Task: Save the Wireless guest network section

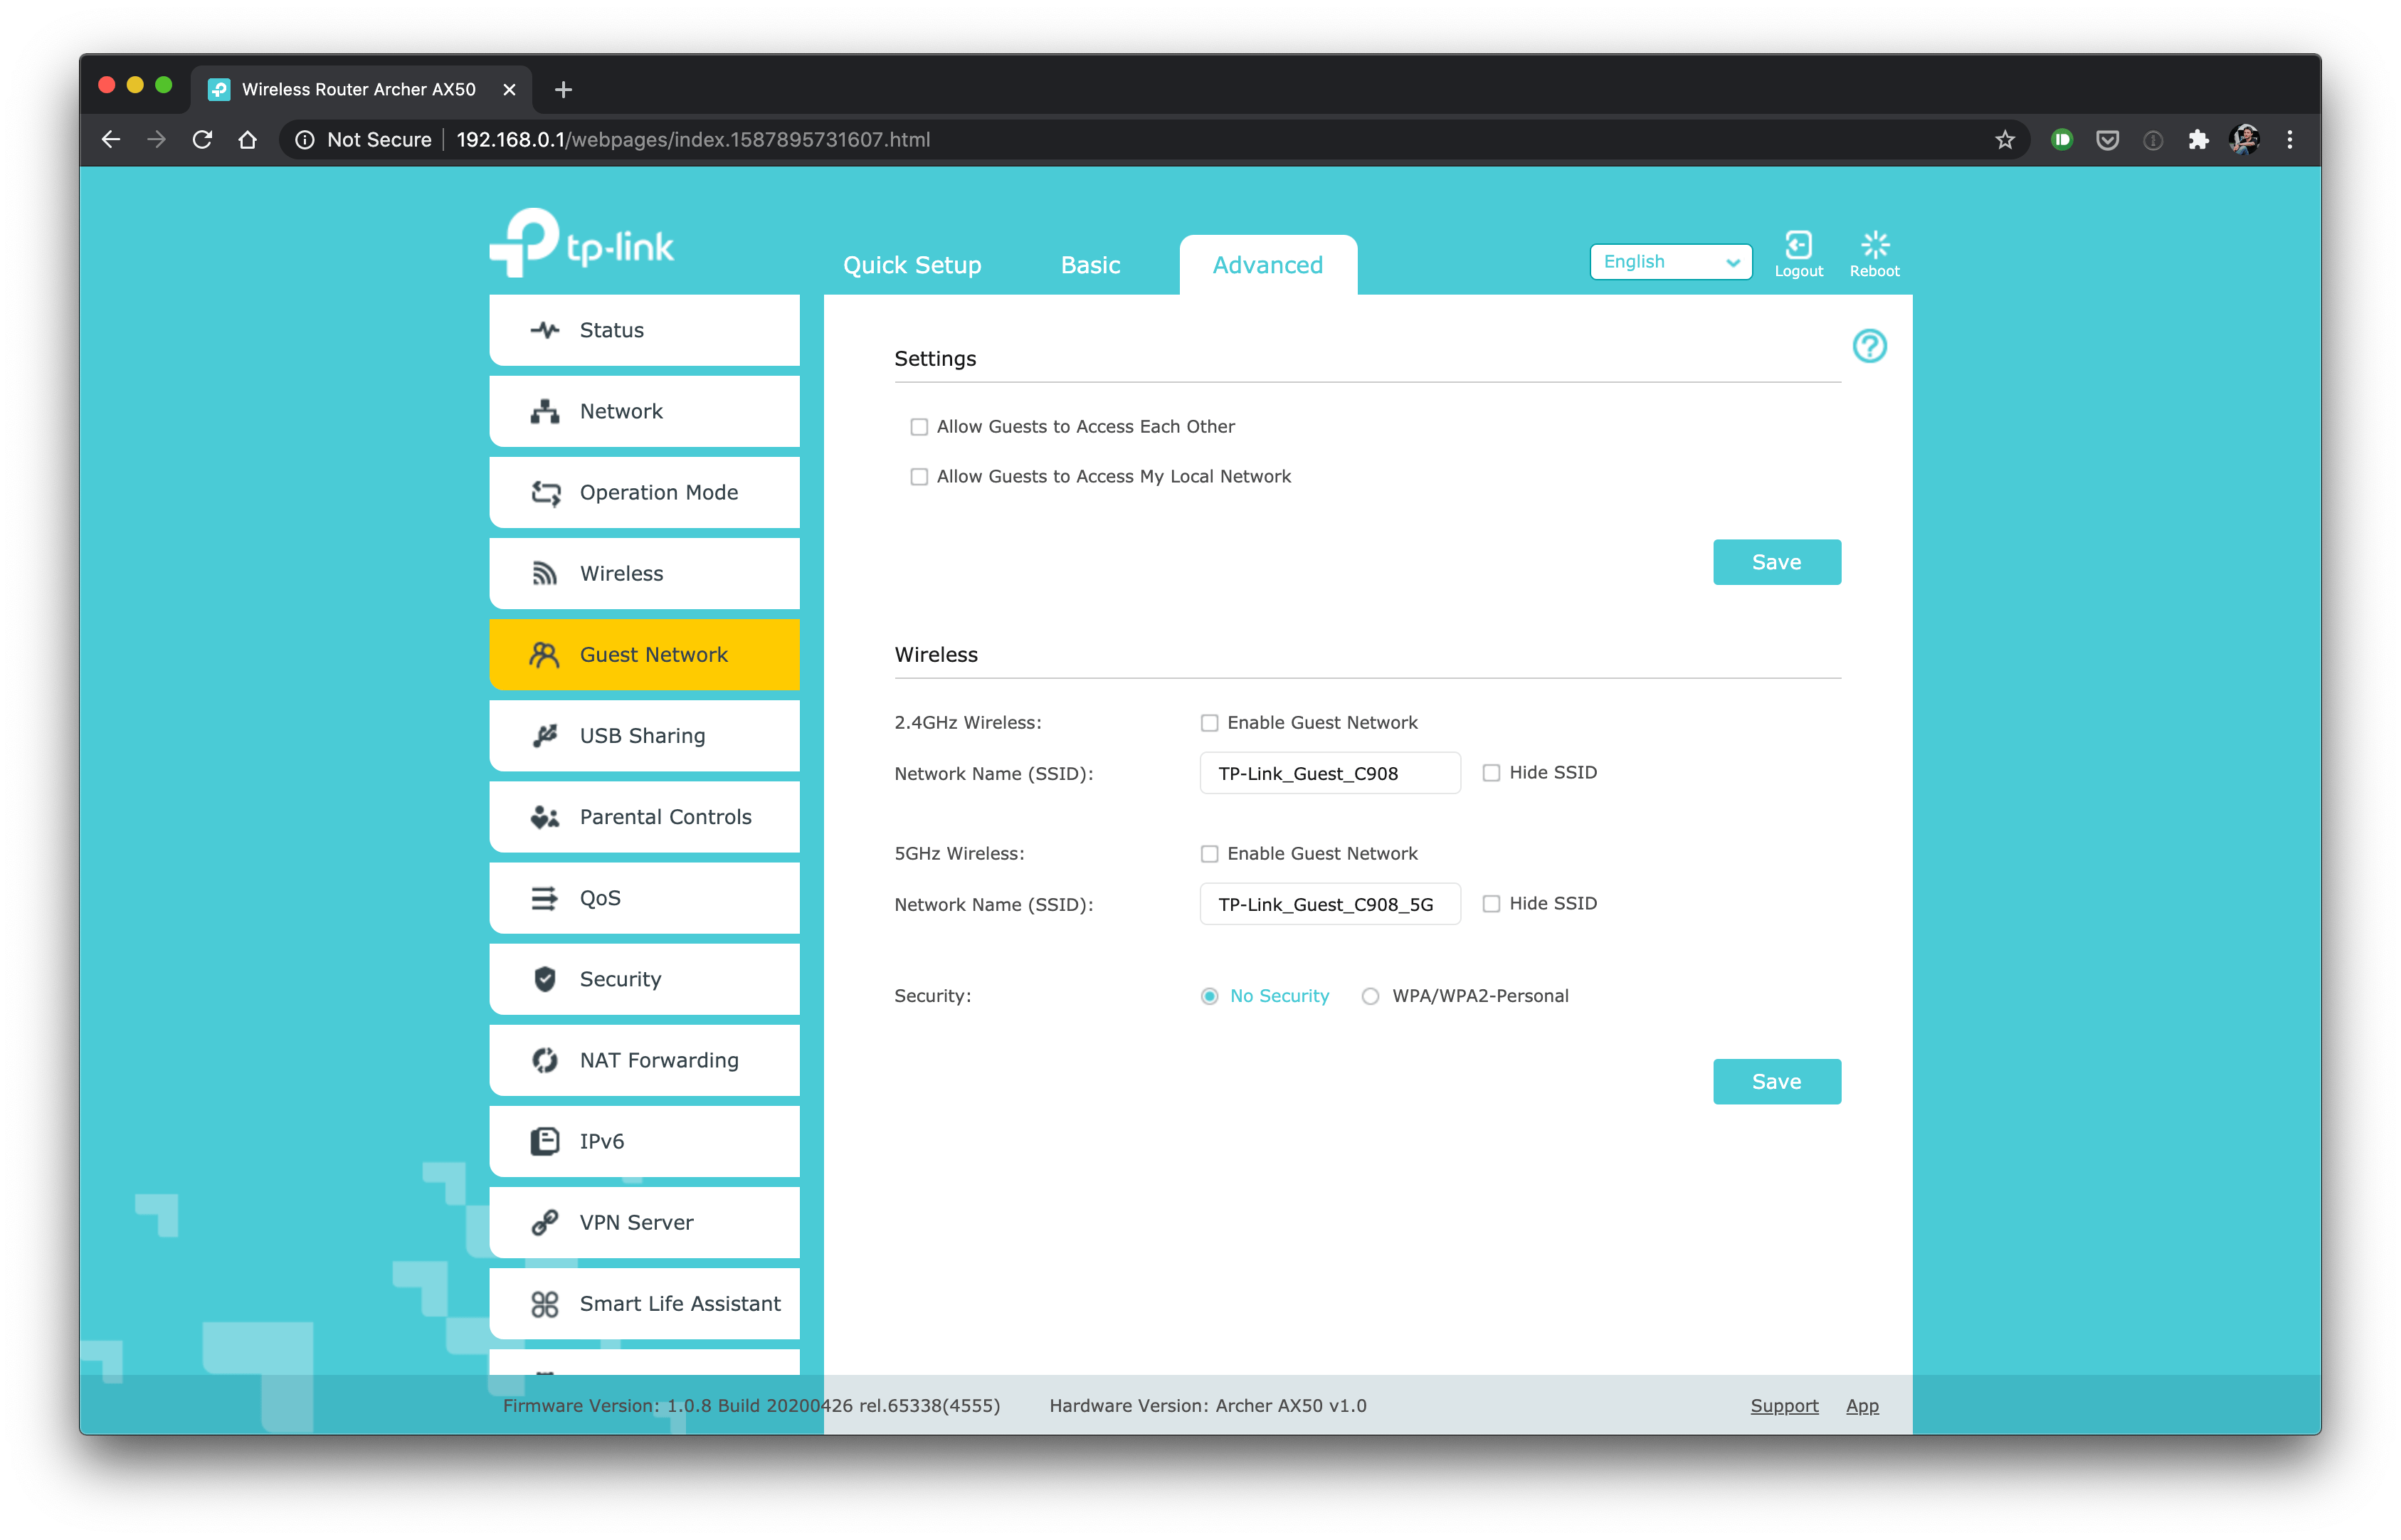Action: [1776, 1081]
